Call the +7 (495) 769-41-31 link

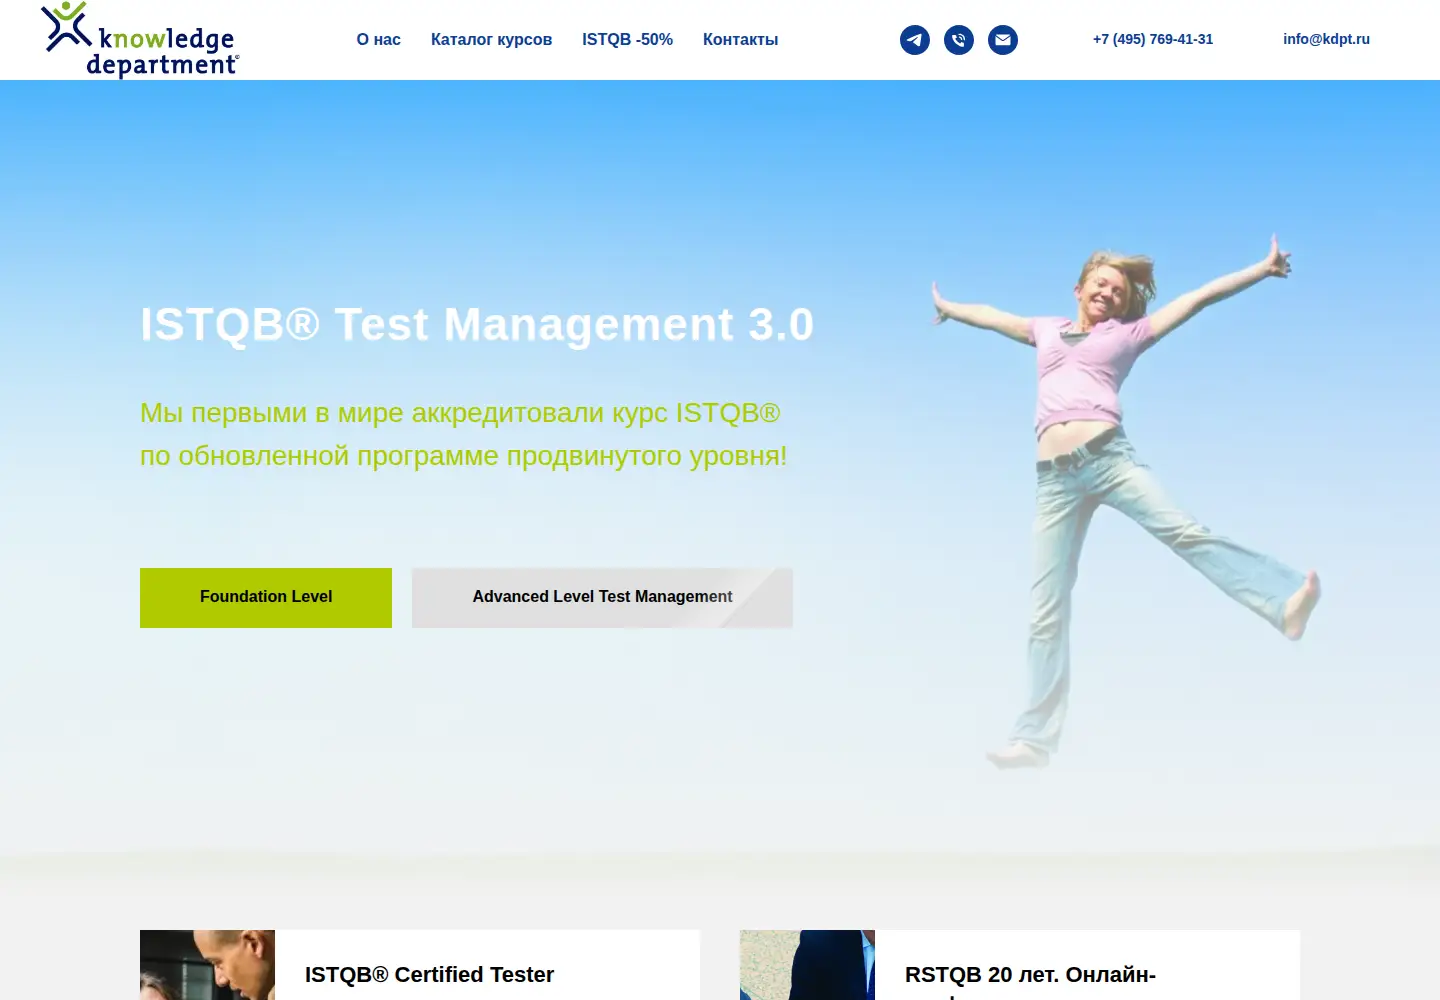1153,39
